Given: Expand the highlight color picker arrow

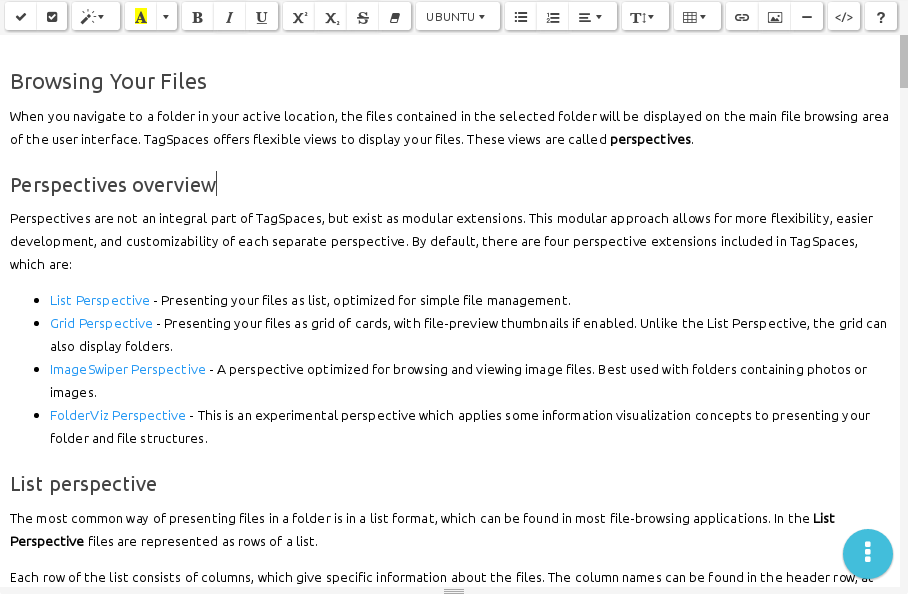Looking at the screenshot, I should 166,17.
